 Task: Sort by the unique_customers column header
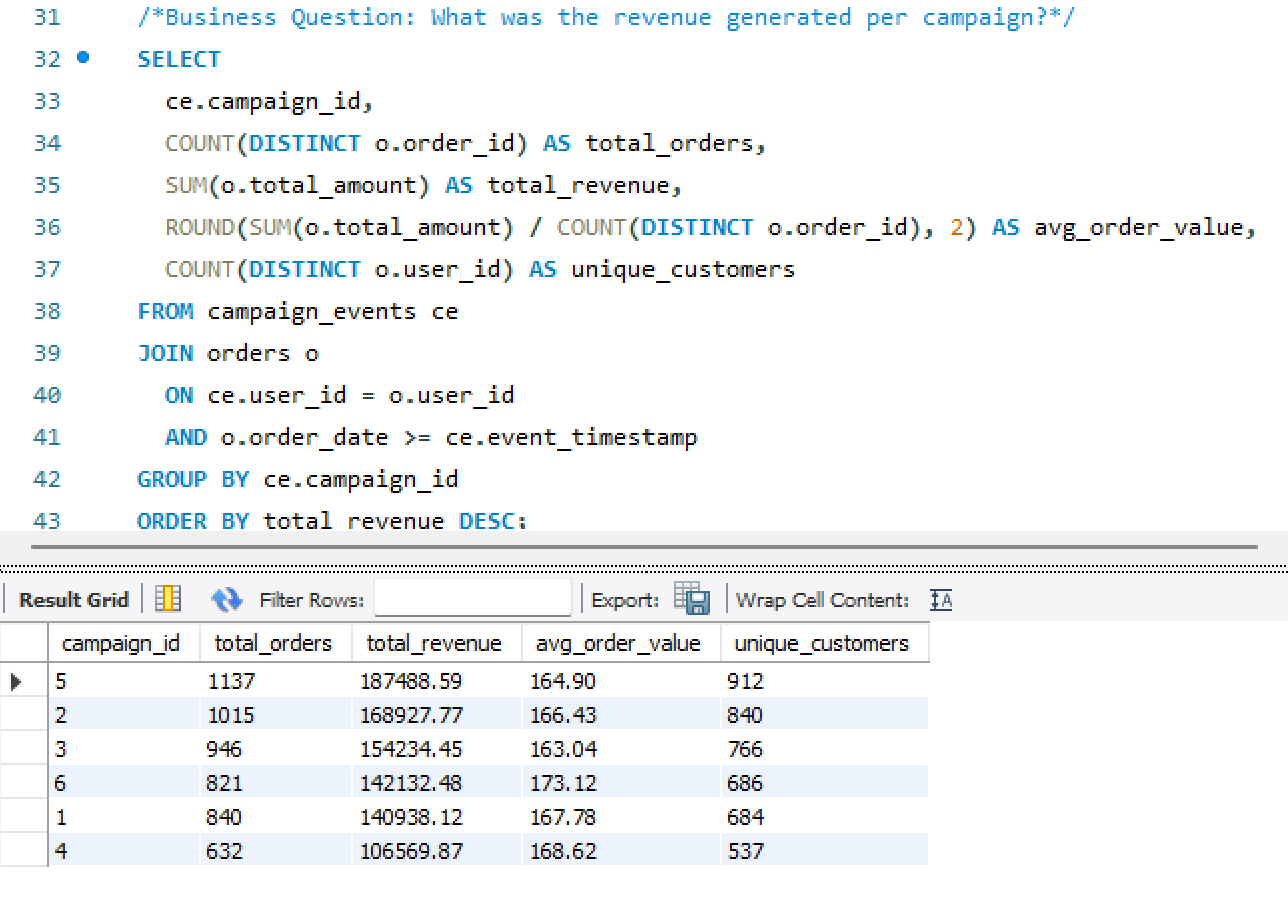tap(824, 643)
